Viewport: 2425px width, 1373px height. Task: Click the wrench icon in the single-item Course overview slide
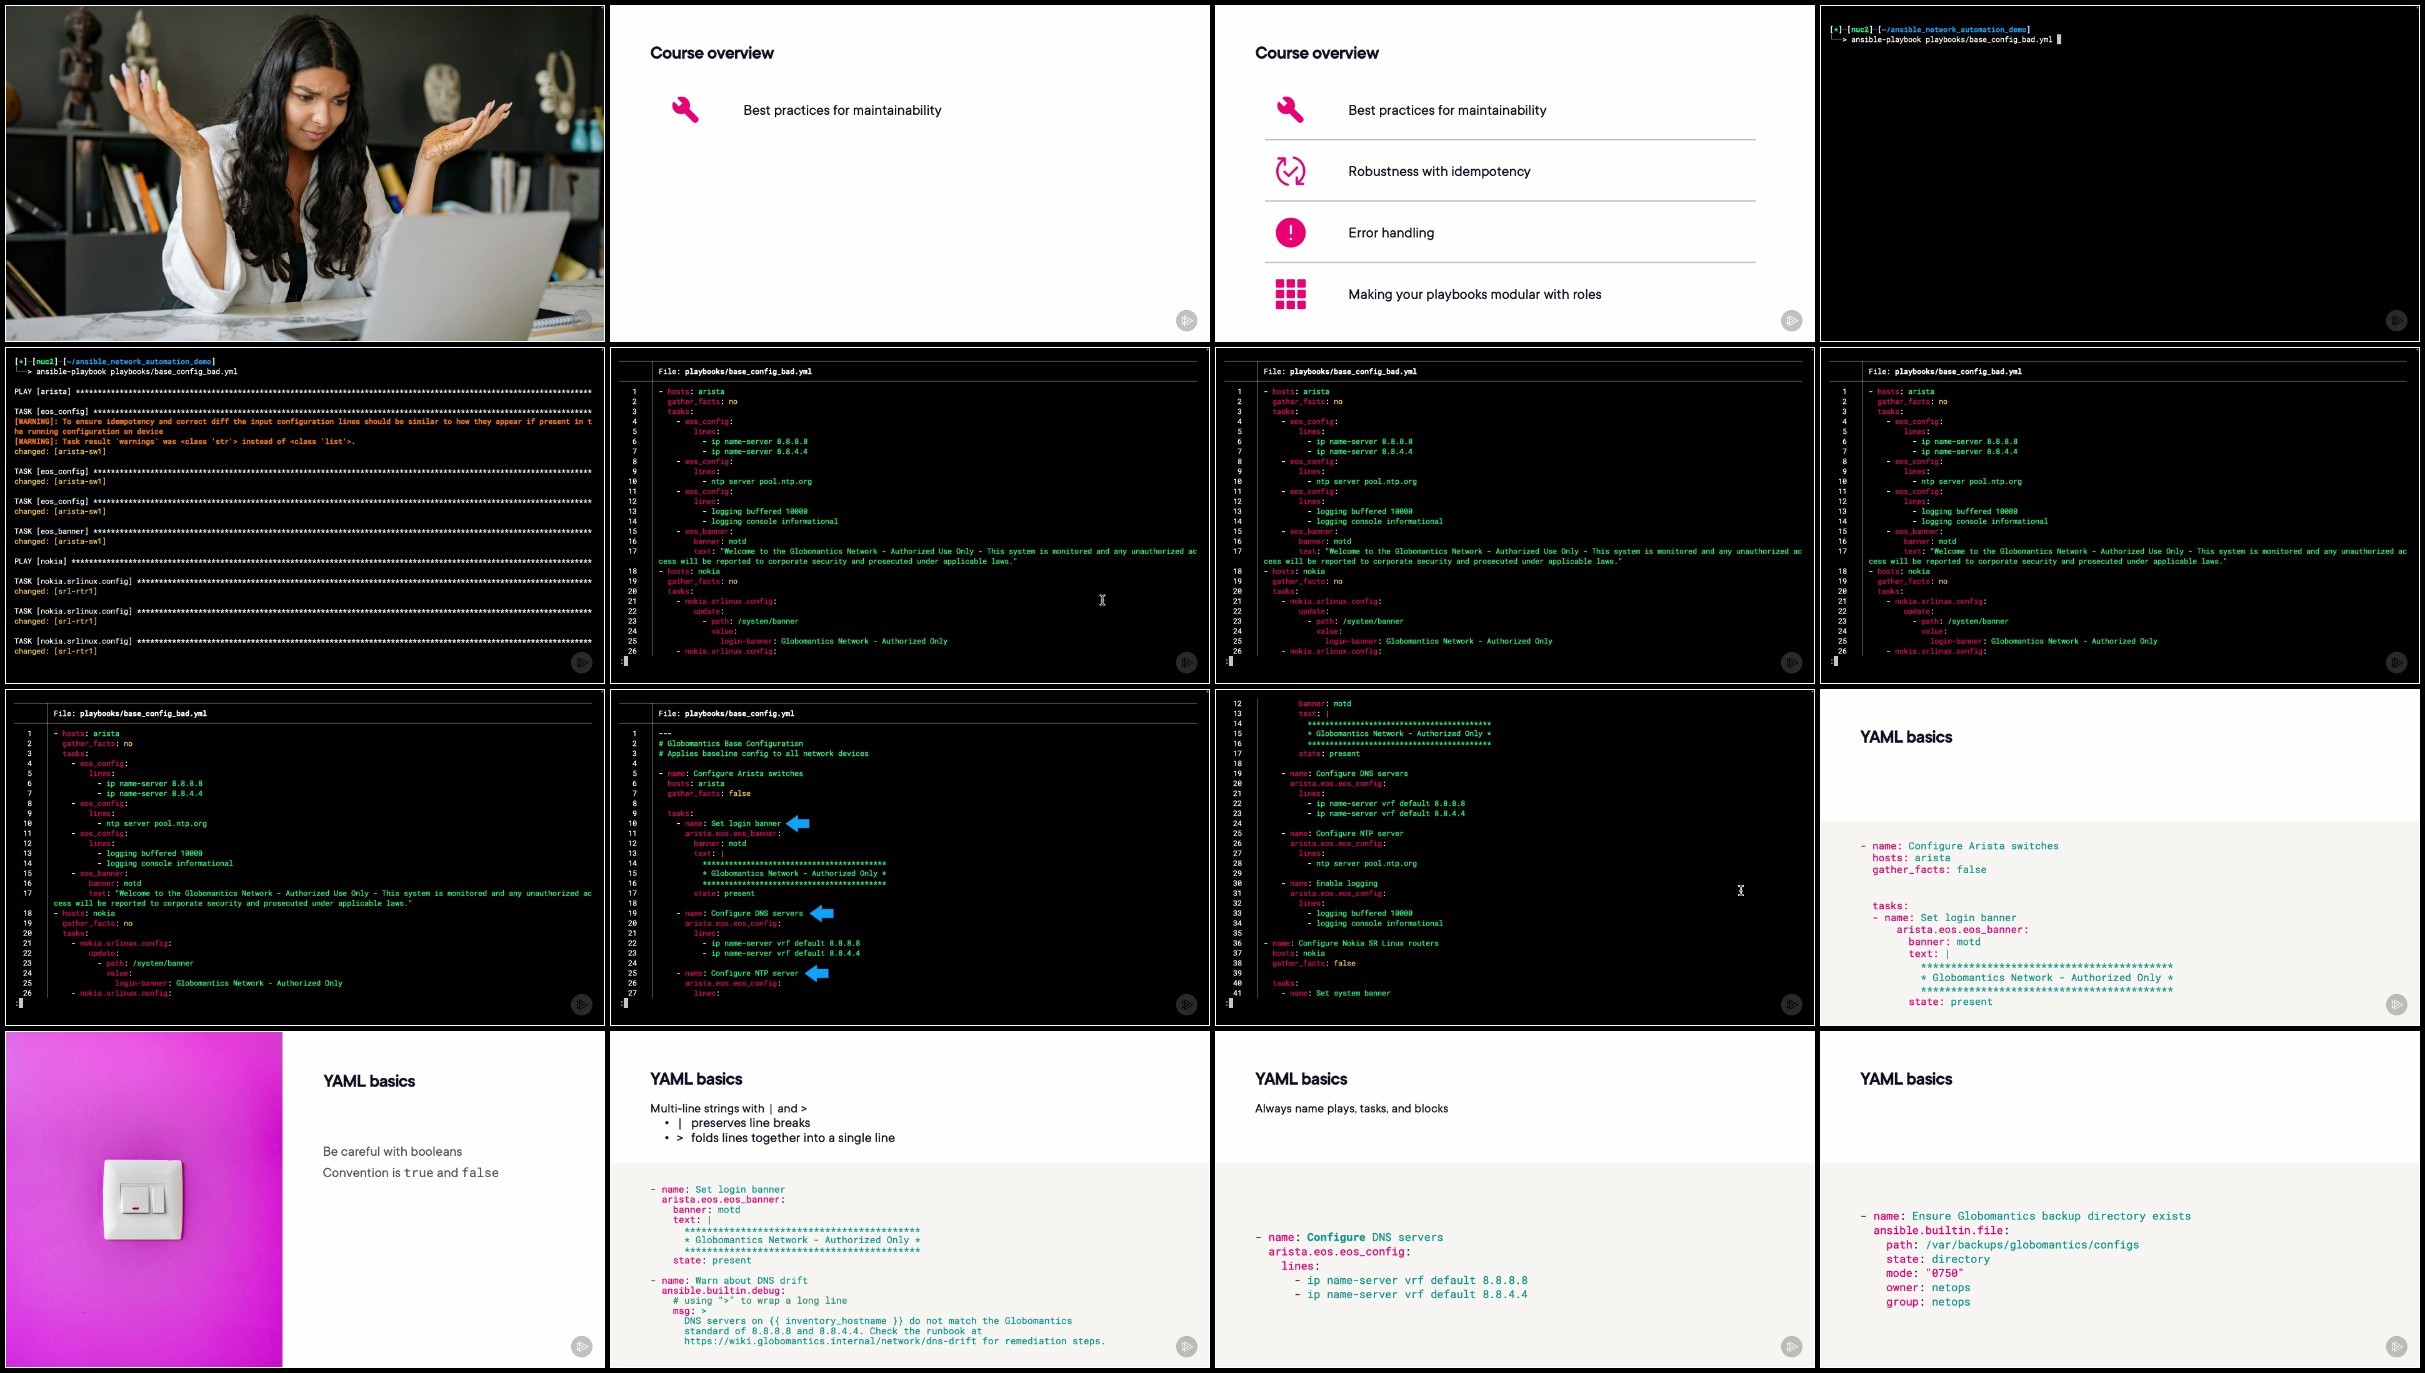pos(685,110)
